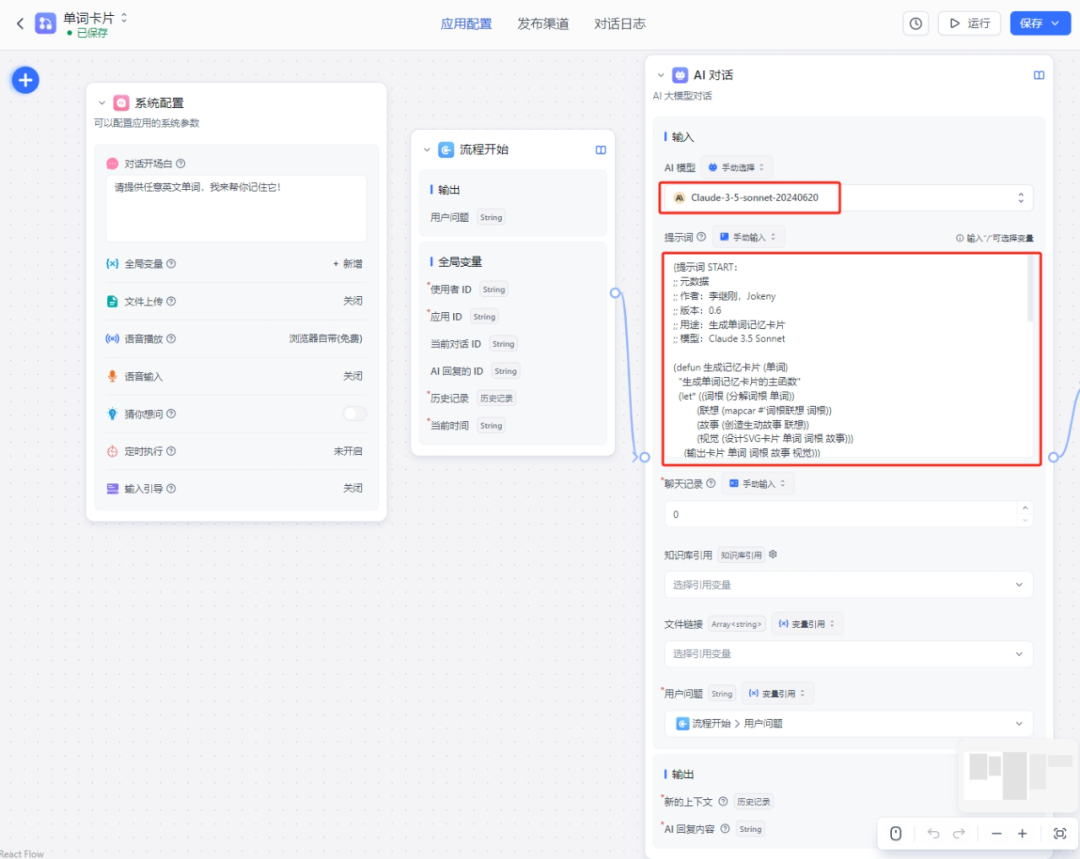The height and width of the screenshot is (859, 1080).
Task: Show help for 全局变量 in 系统配置
Action: [172, 264]
